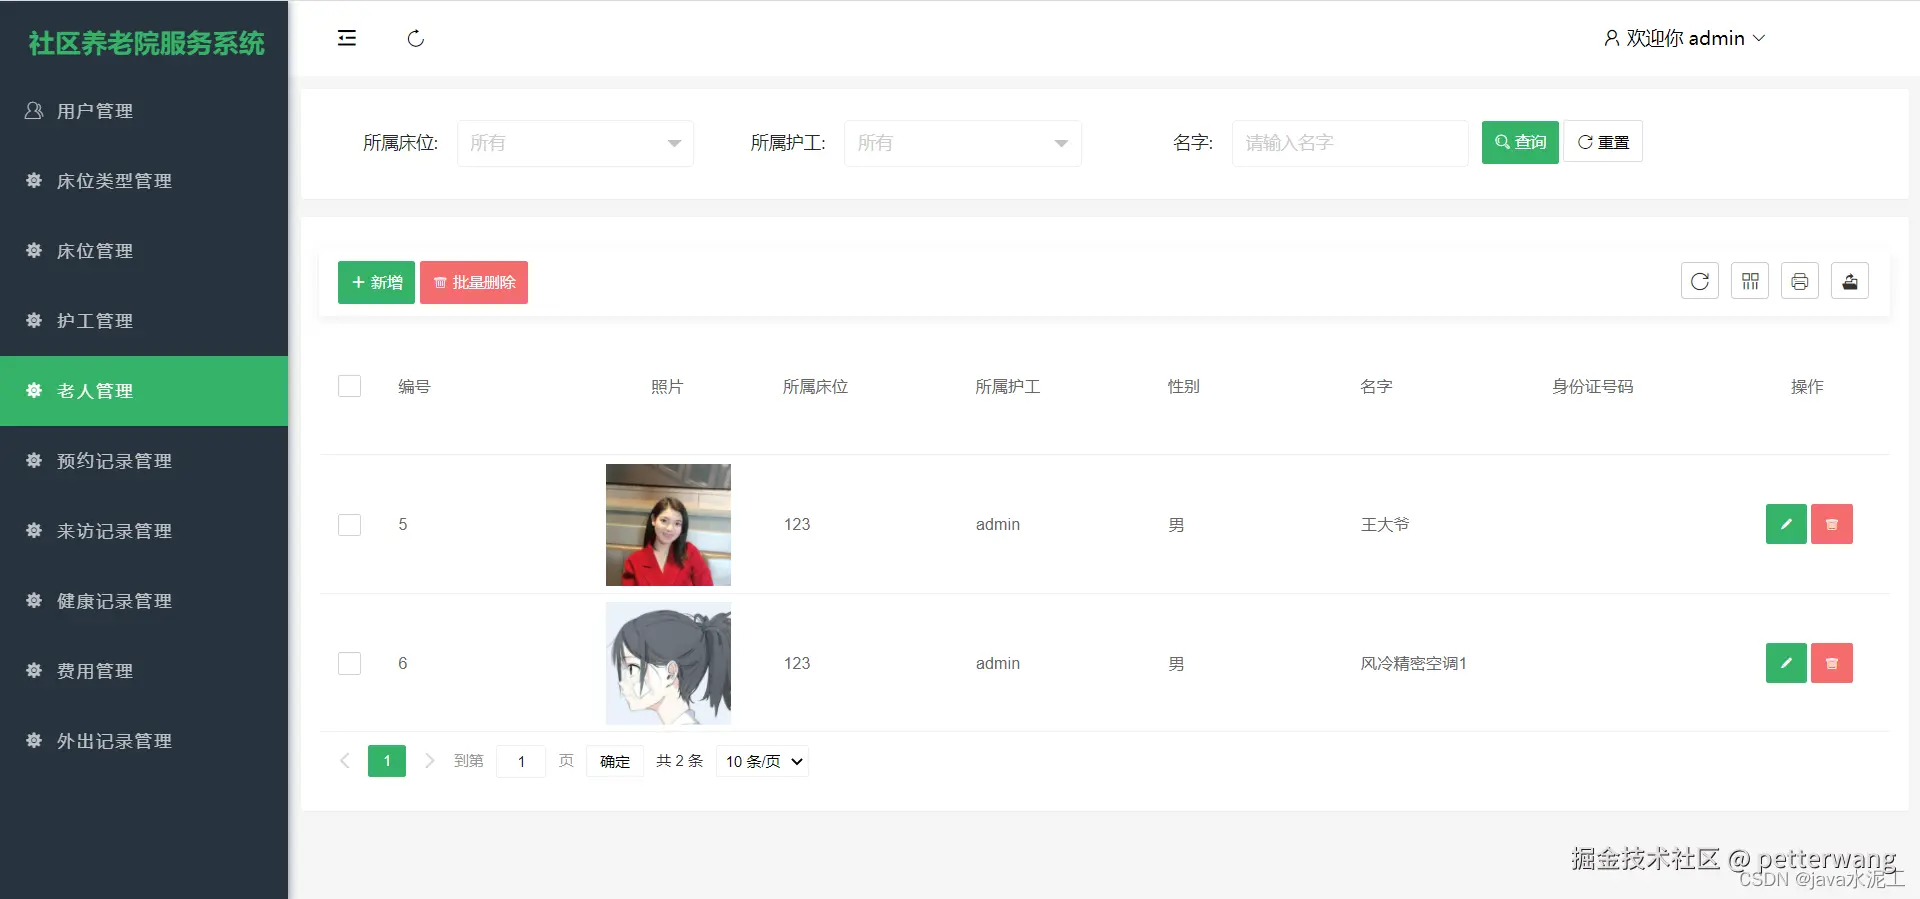Collapse the sidebar with the menu fold icon
This screenshot has width=1920, height=899.
click(x=347, y=38)
